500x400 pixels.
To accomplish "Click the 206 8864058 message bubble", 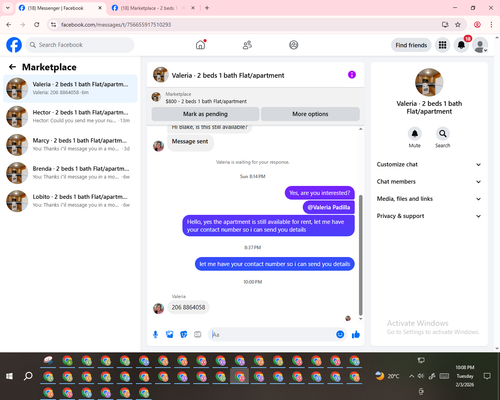I will 188,307.
